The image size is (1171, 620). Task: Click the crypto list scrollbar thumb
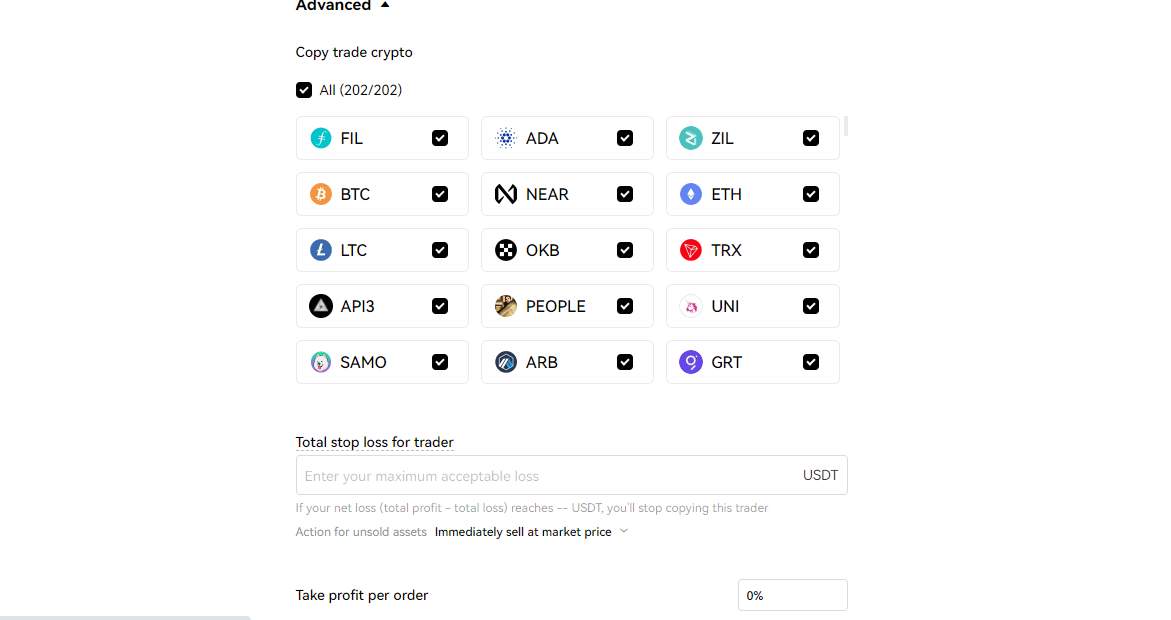(x=845, y=126)
